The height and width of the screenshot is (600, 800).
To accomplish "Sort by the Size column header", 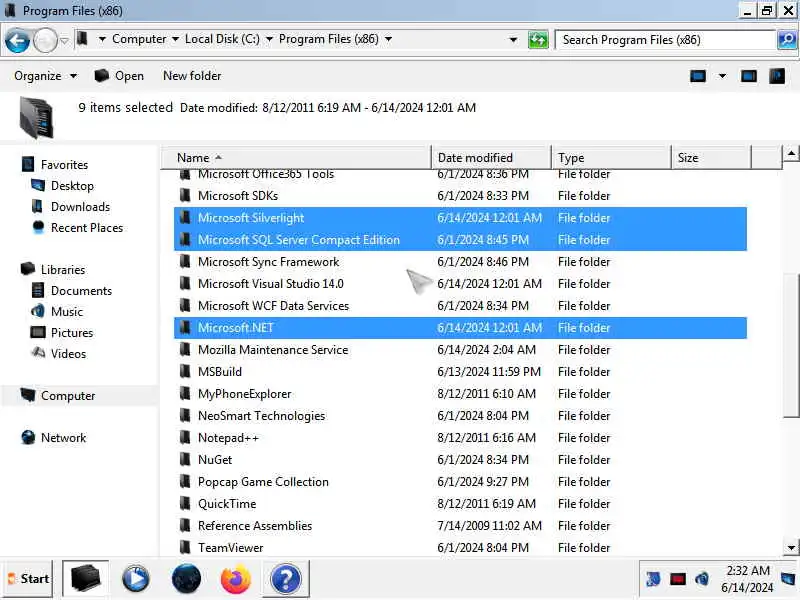I will (x=711, y=158).
